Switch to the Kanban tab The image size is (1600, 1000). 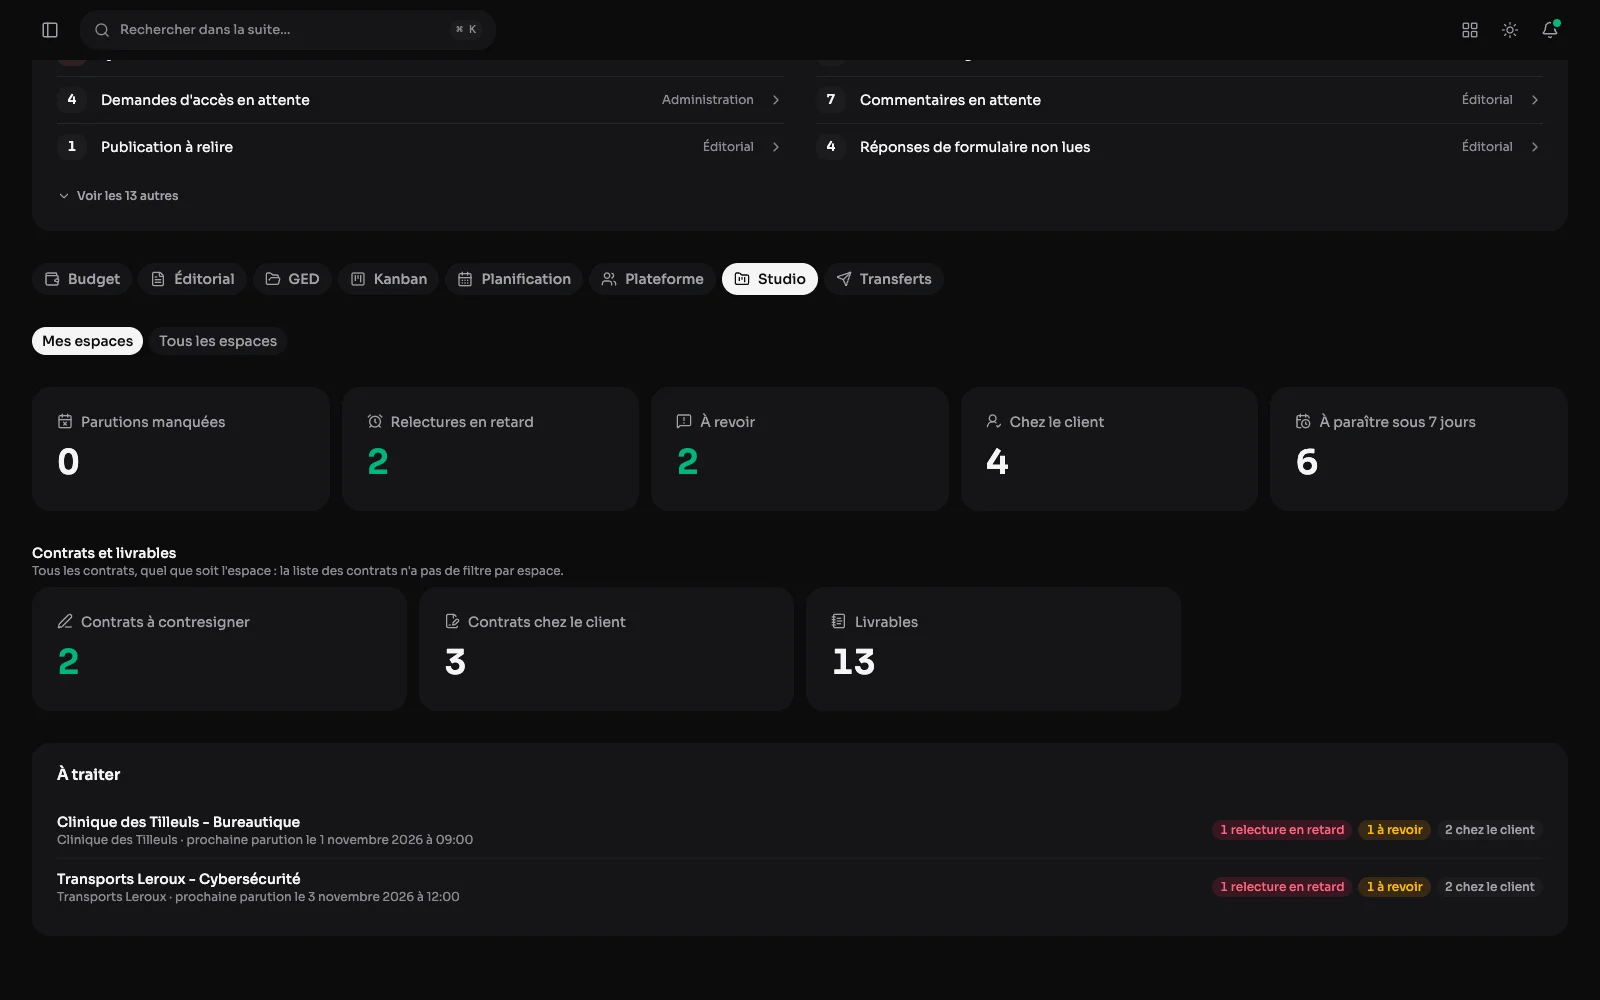pyautogui.click(x=389, y=279)
